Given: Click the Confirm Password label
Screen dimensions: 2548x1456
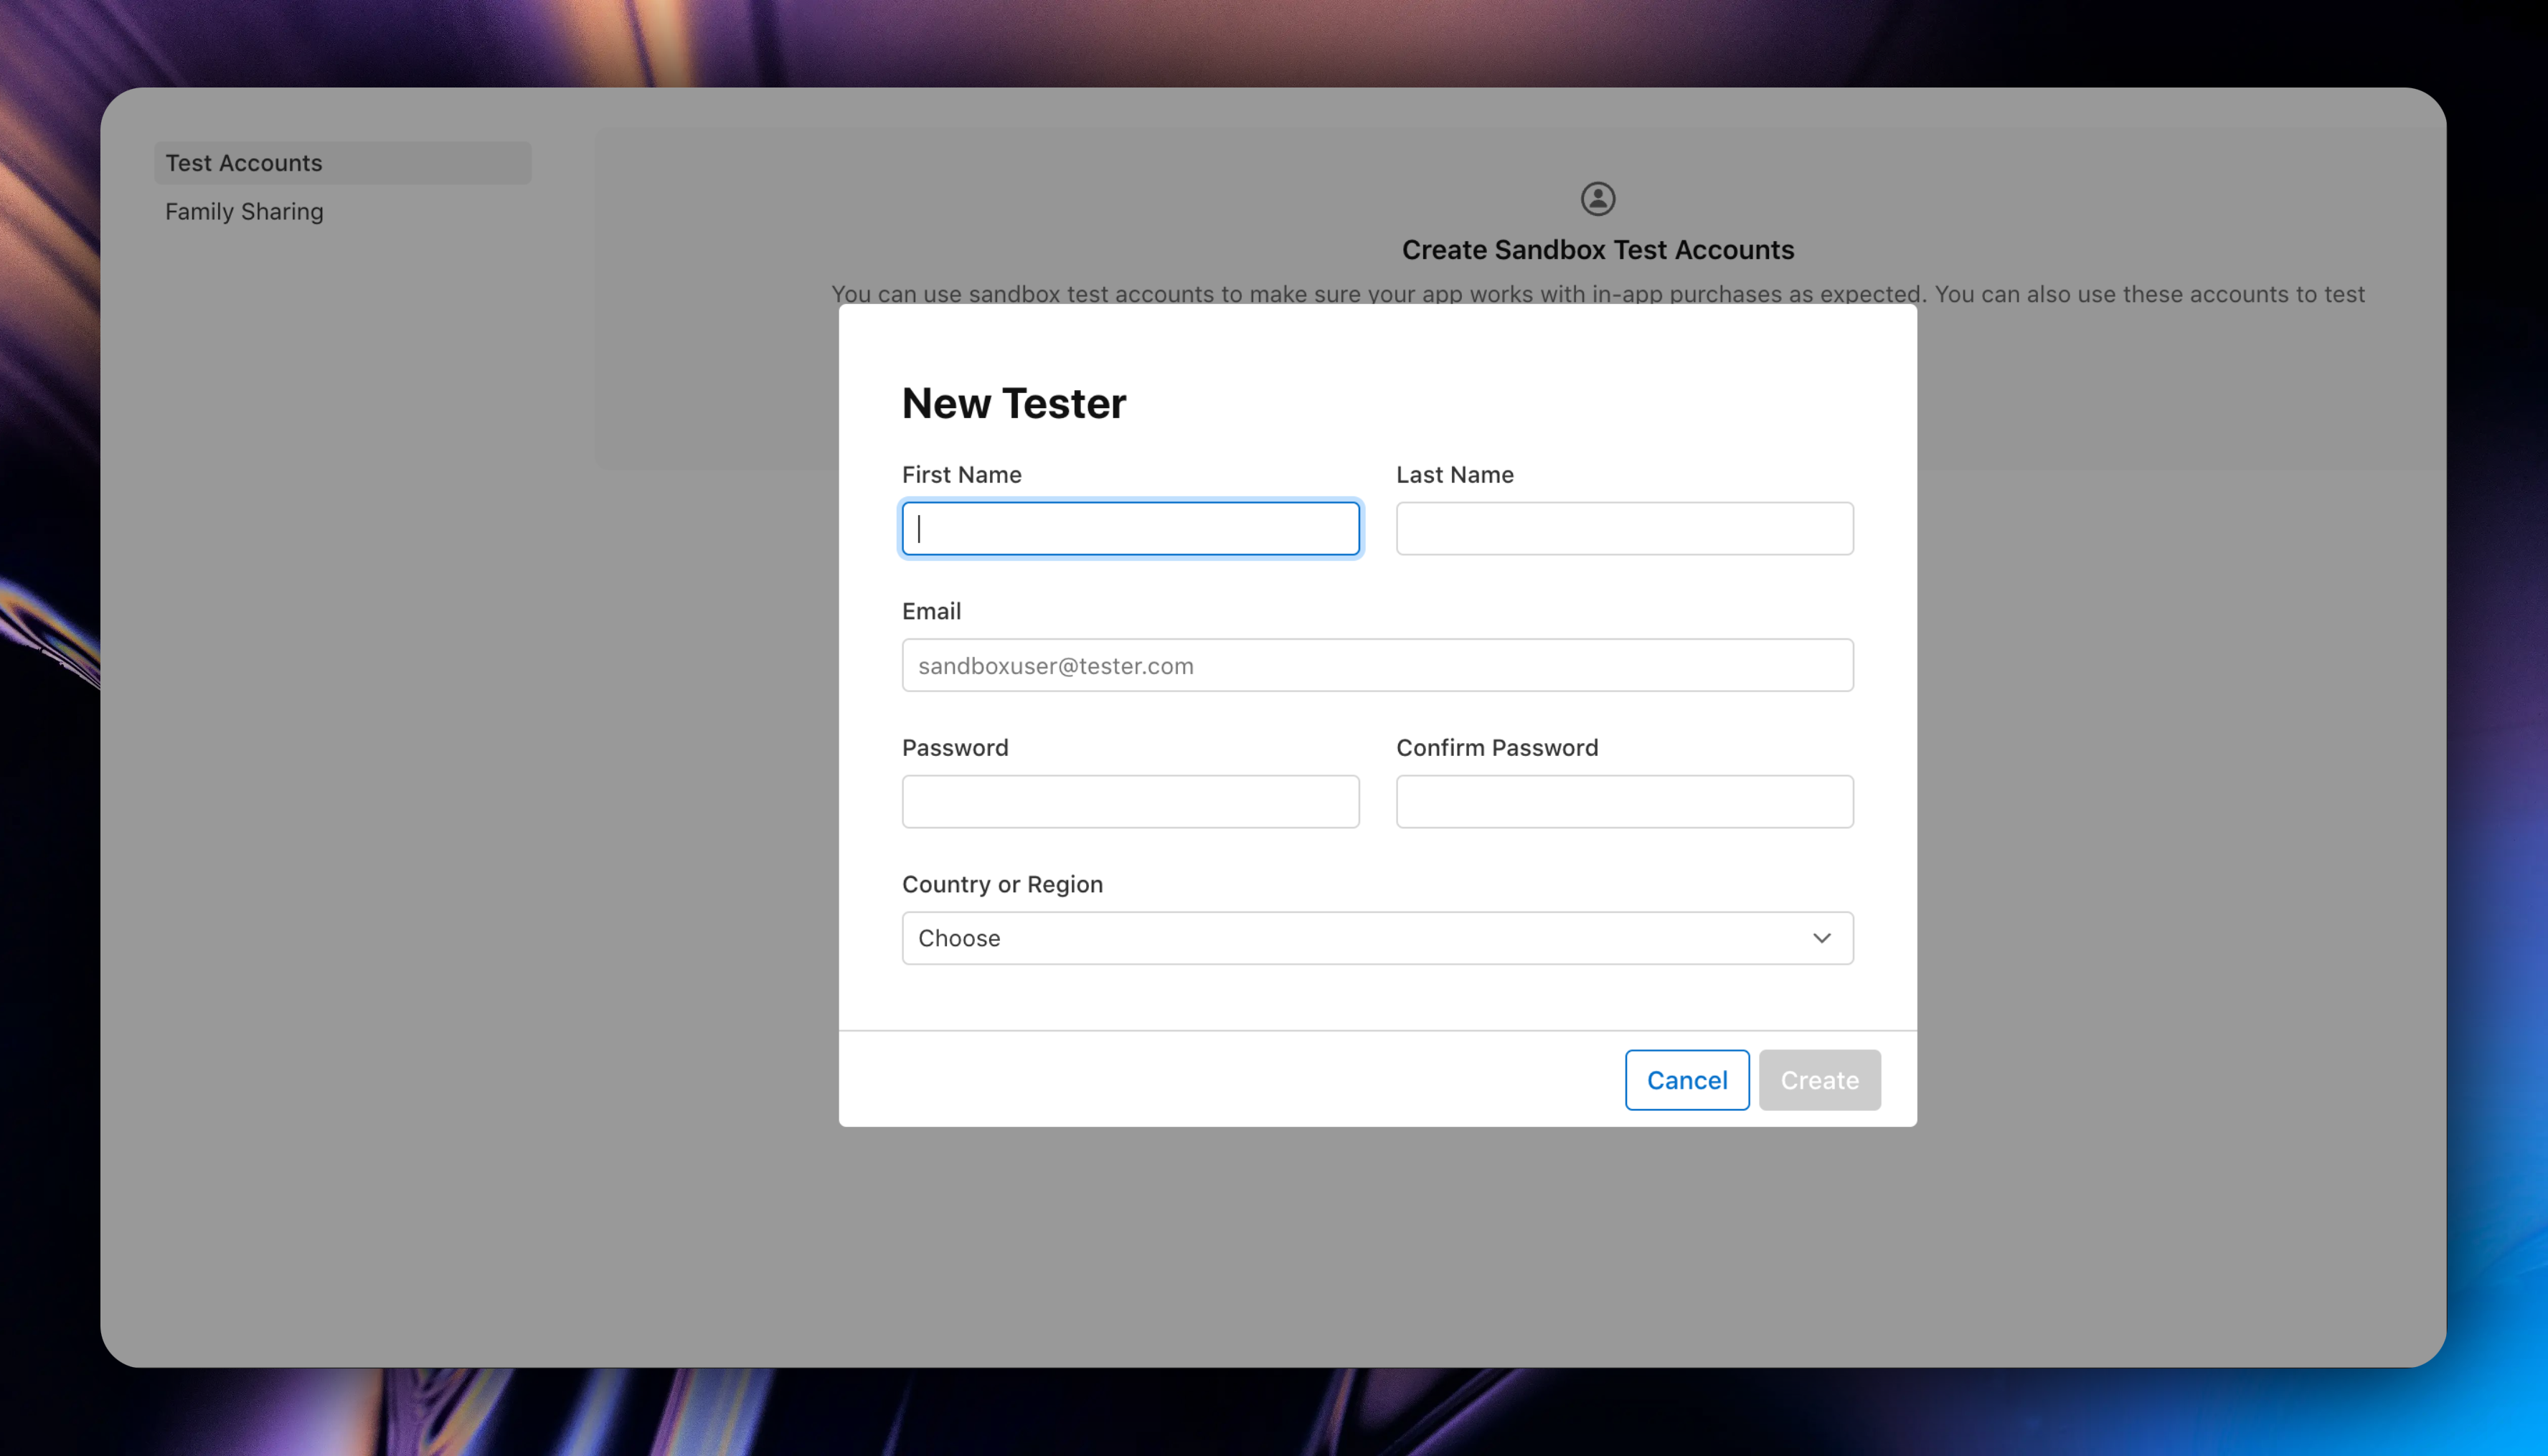Looking at the screenshot, I should point(1496,747).
